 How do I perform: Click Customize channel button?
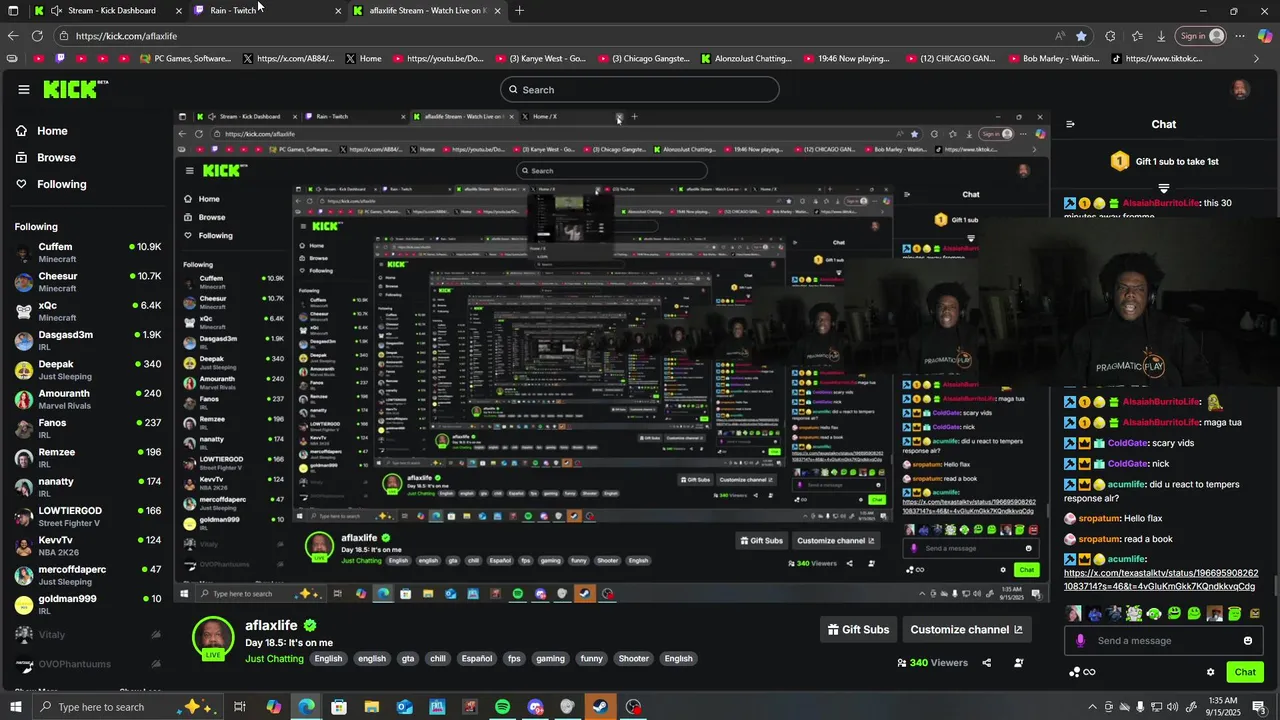pos(966,629)
